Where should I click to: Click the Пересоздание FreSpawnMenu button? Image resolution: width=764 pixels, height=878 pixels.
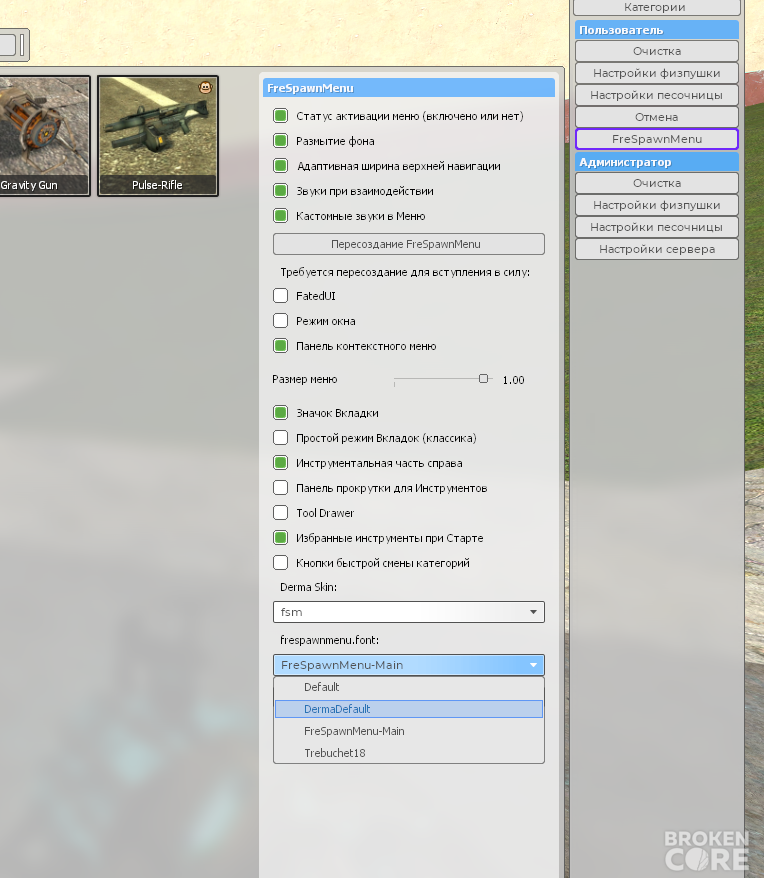[x=408, y=244]
